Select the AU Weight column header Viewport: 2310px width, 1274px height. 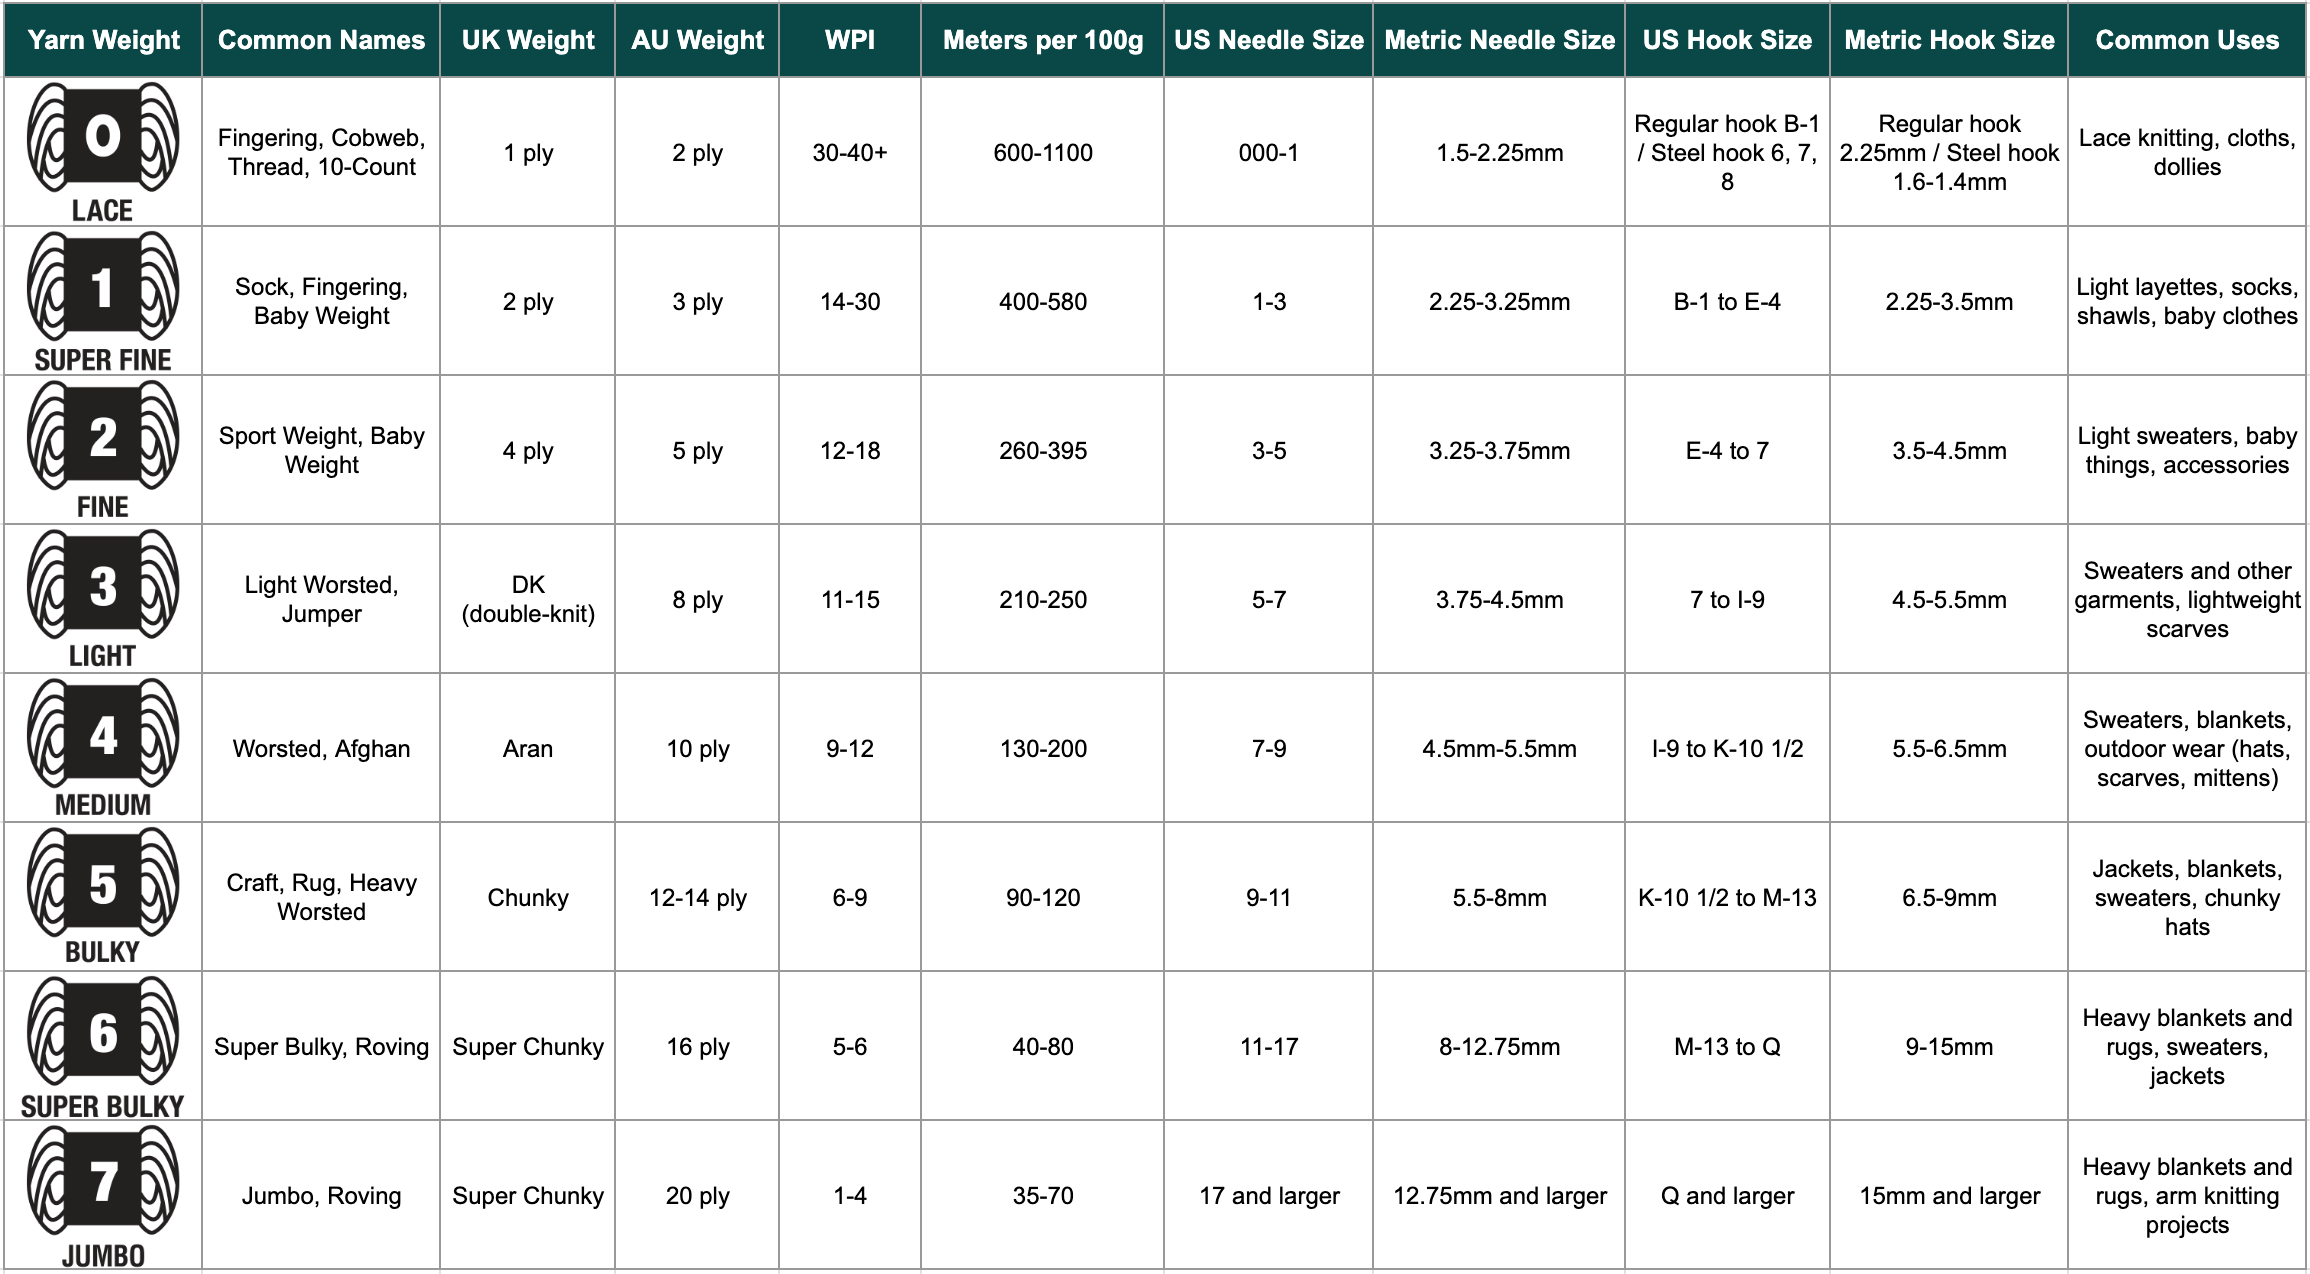[x=697, y=40]
